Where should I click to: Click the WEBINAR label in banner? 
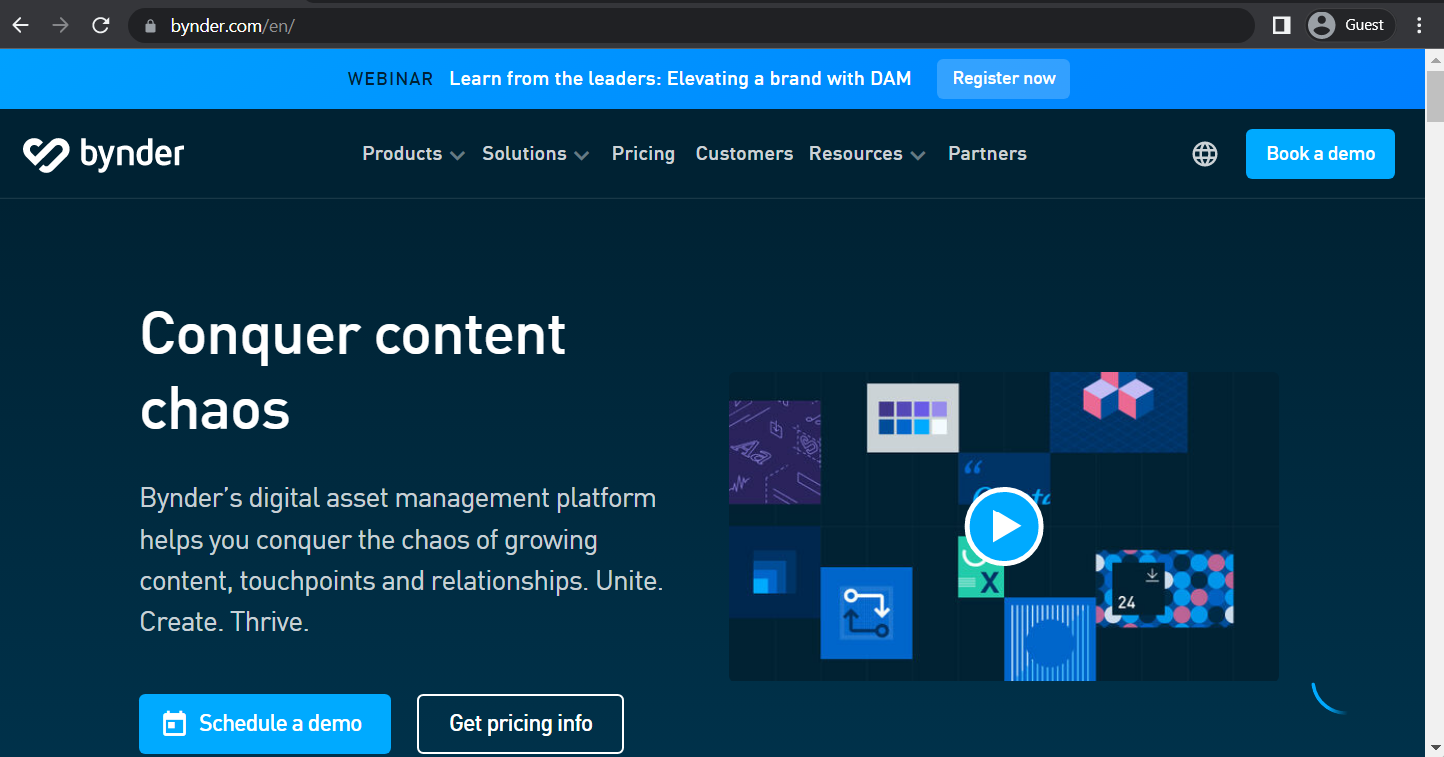coord(390,79)
